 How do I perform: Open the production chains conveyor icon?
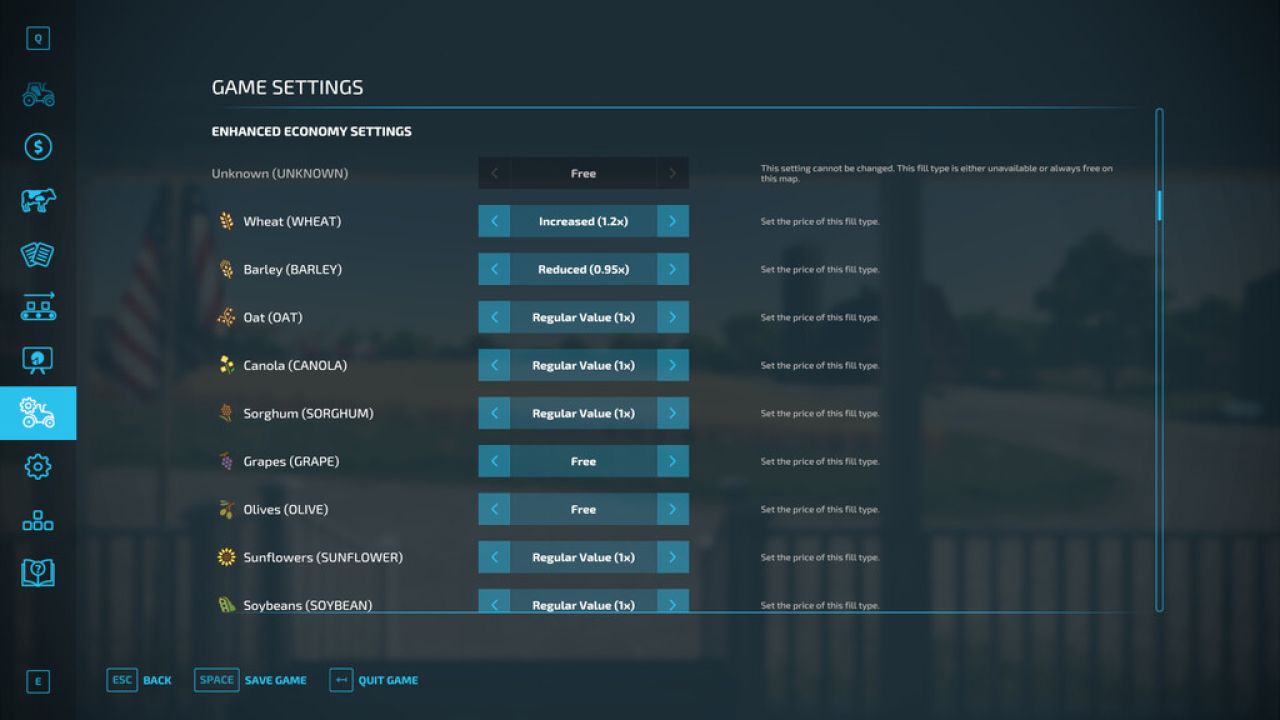tap(38, 307)
